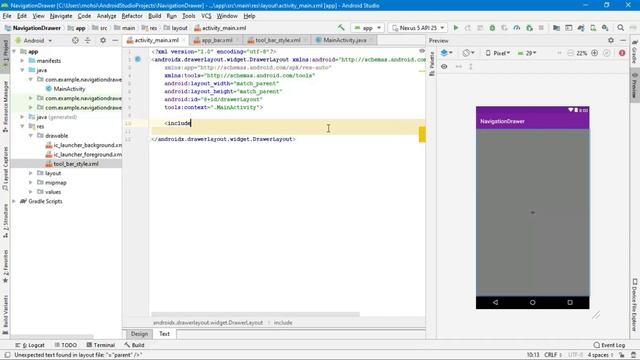Toggle the Favorites side tab
The height and width of the screenshot is (360, 640).
pos(5,267)
